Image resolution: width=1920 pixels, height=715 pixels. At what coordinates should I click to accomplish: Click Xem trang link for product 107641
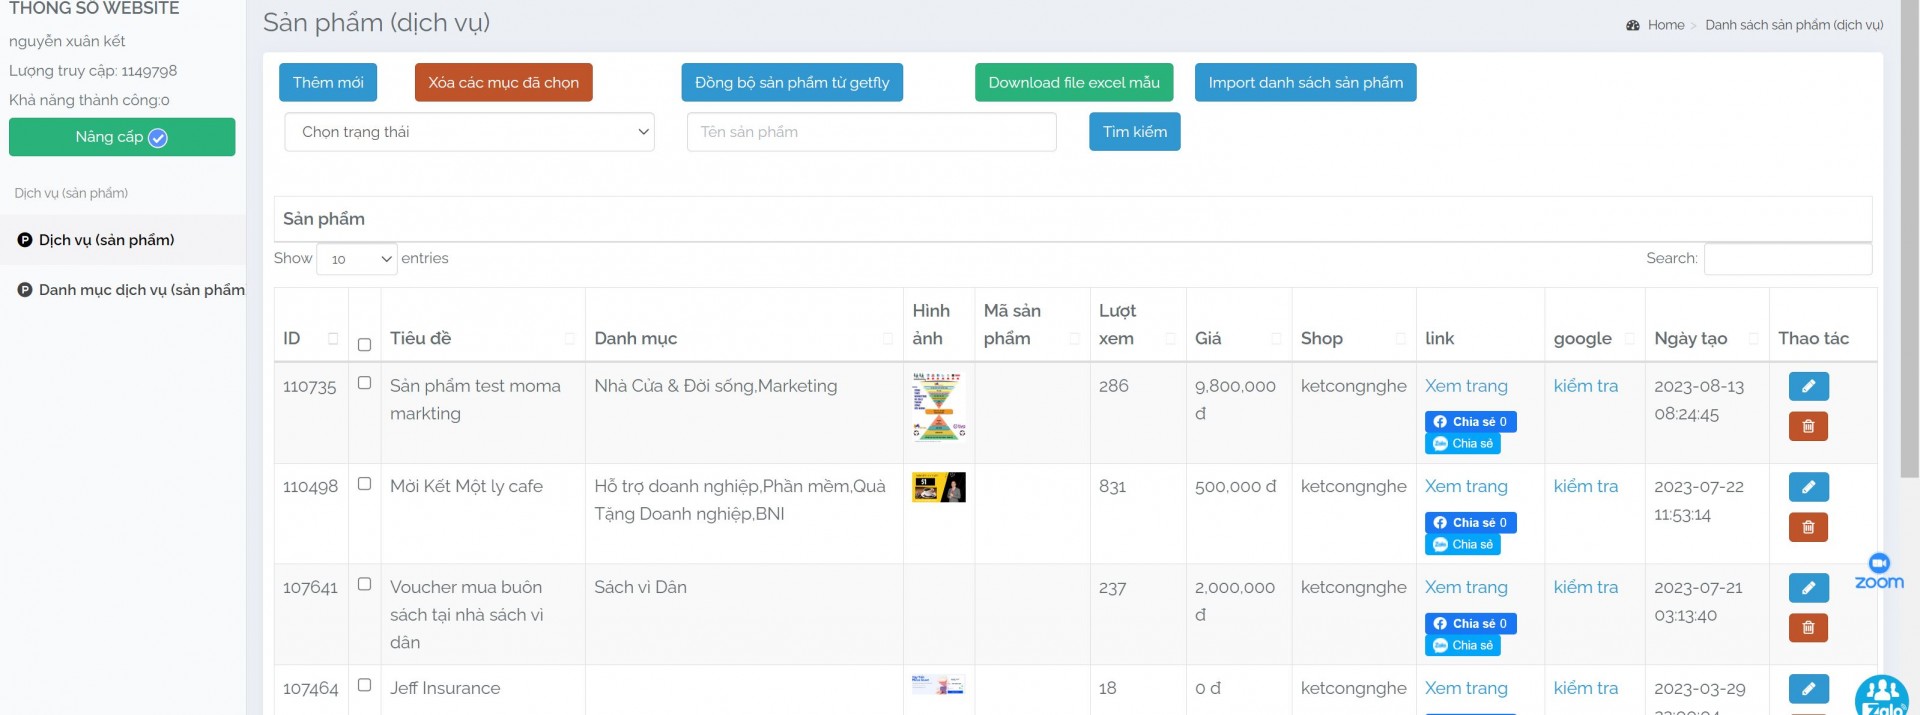(x=1466, y=588)
